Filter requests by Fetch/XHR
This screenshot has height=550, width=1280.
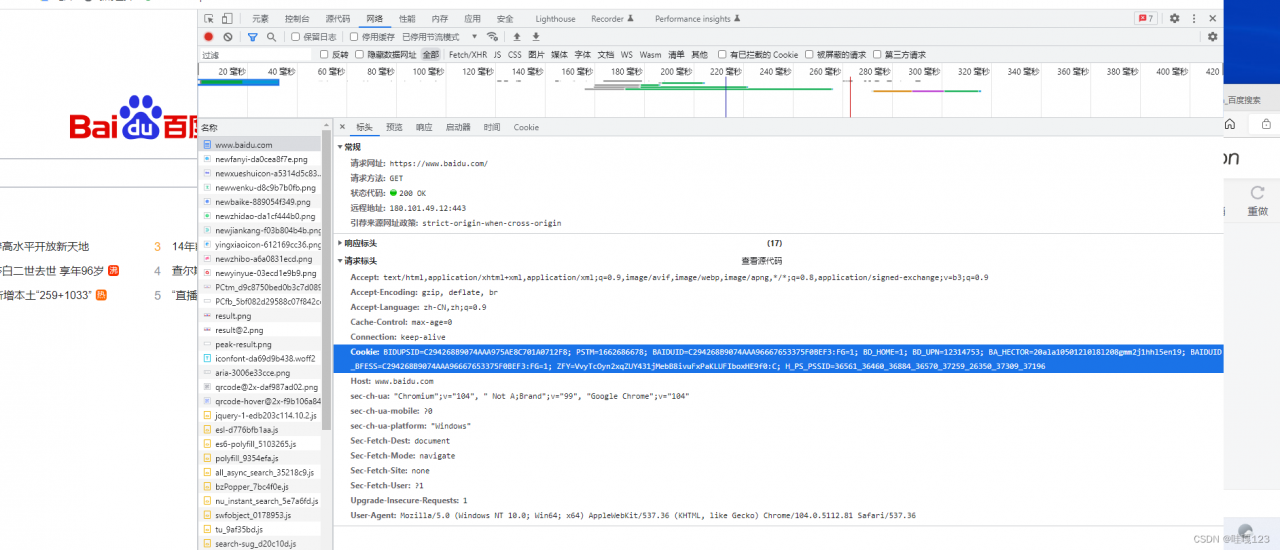tap(468, 55)
